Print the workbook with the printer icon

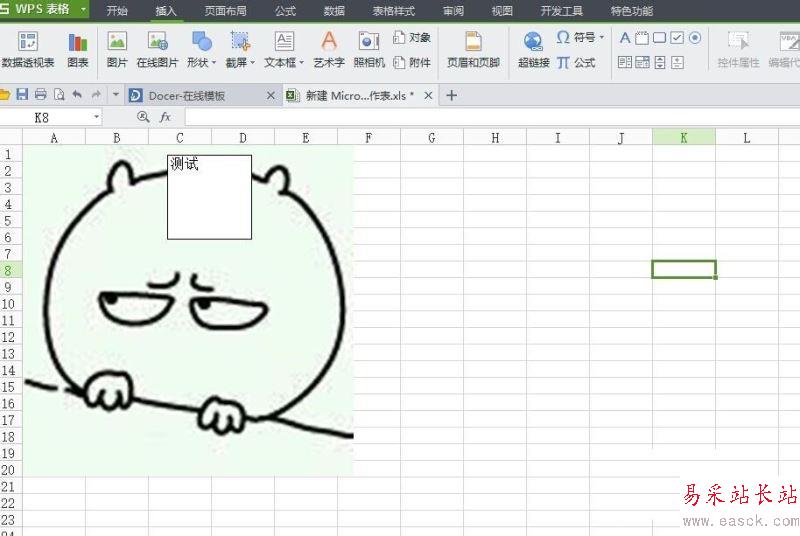tap(40, 94)
